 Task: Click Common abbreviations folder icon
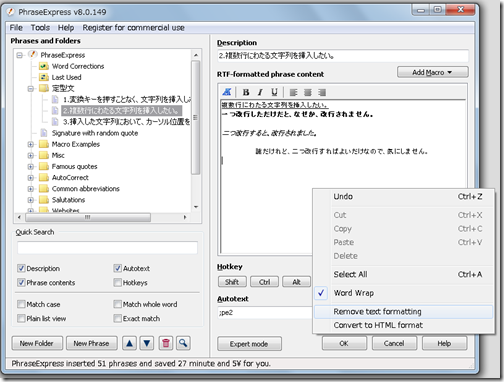(44, 189)
